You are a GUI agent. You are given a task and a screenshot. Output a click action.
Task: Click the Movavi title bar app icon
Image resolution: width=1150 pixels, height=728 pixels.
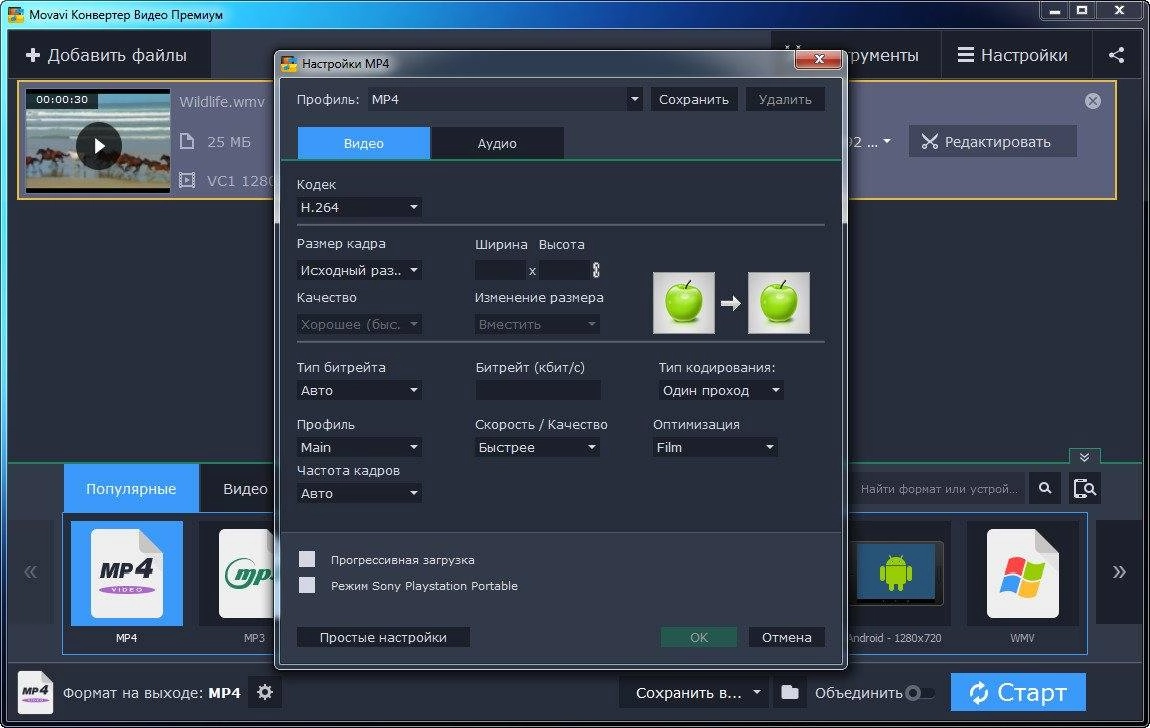(x=15, y=14)
